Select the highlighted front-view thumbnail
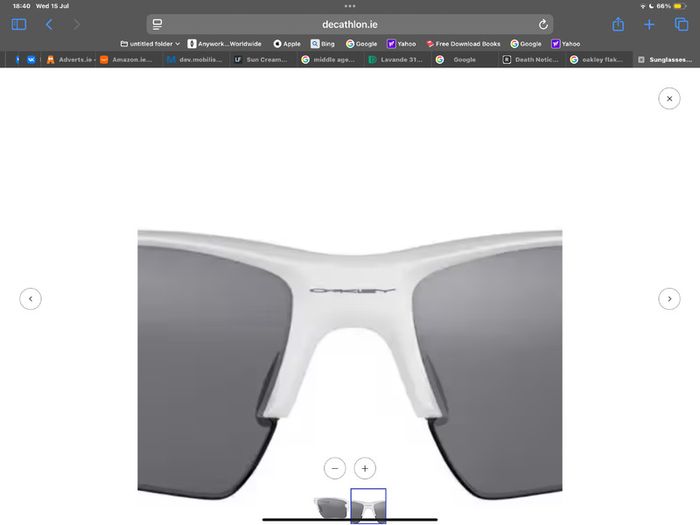This screenshot has width=700, height=525. coord(368,506)
